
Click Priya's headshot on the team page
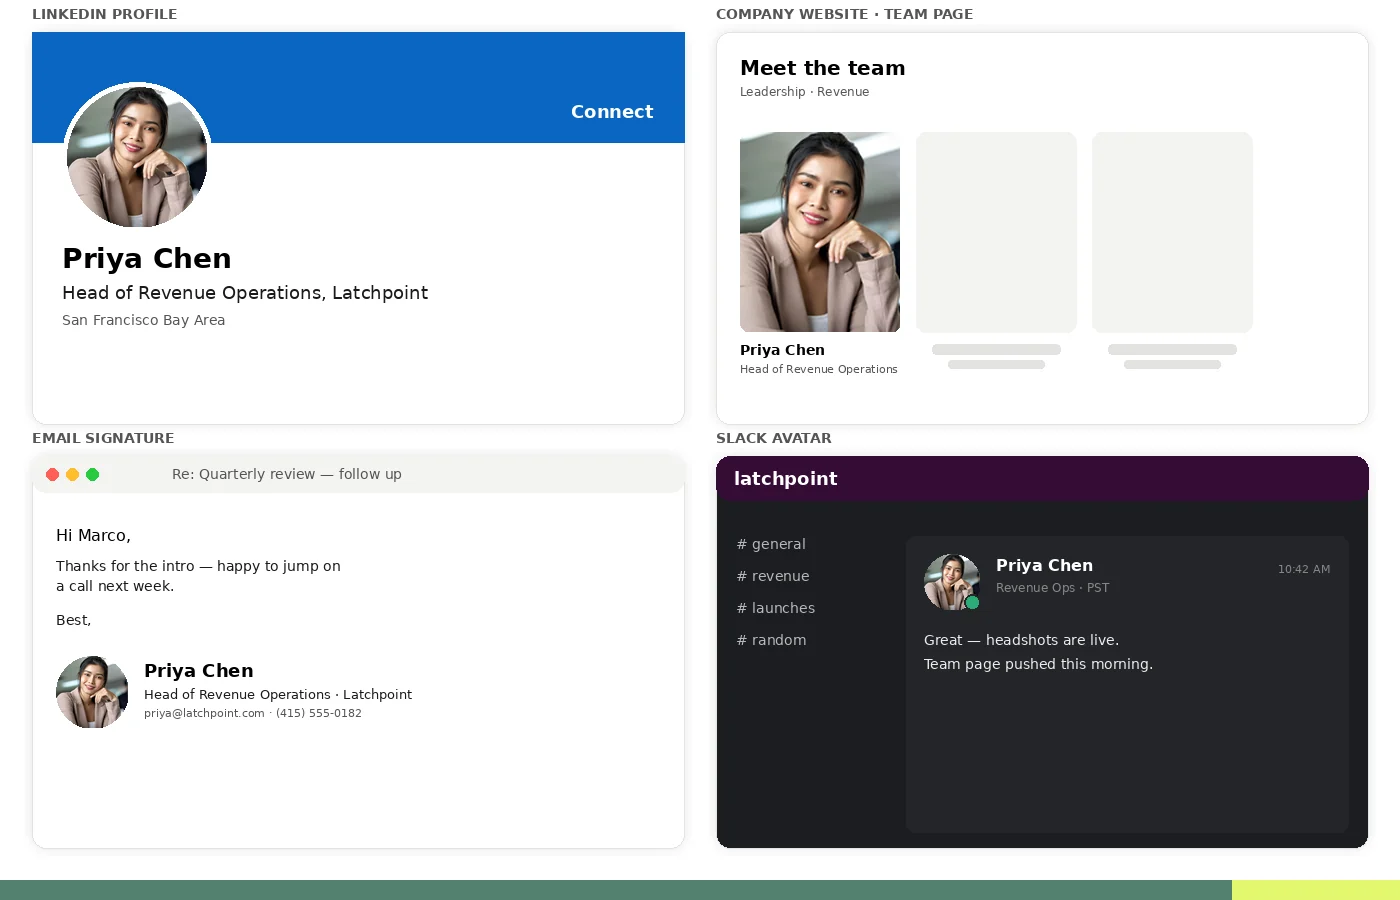tap(819, 232)
